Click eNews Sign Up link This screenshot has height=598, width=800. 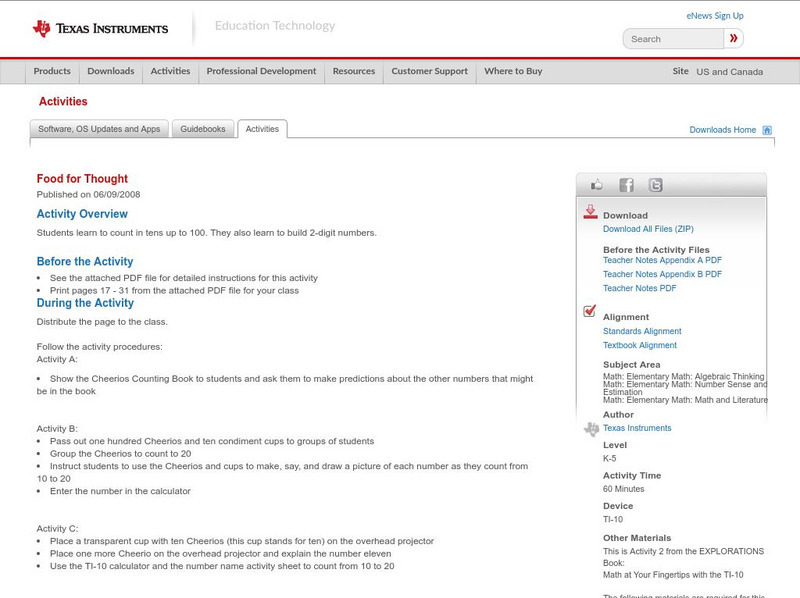pos(715,16)
